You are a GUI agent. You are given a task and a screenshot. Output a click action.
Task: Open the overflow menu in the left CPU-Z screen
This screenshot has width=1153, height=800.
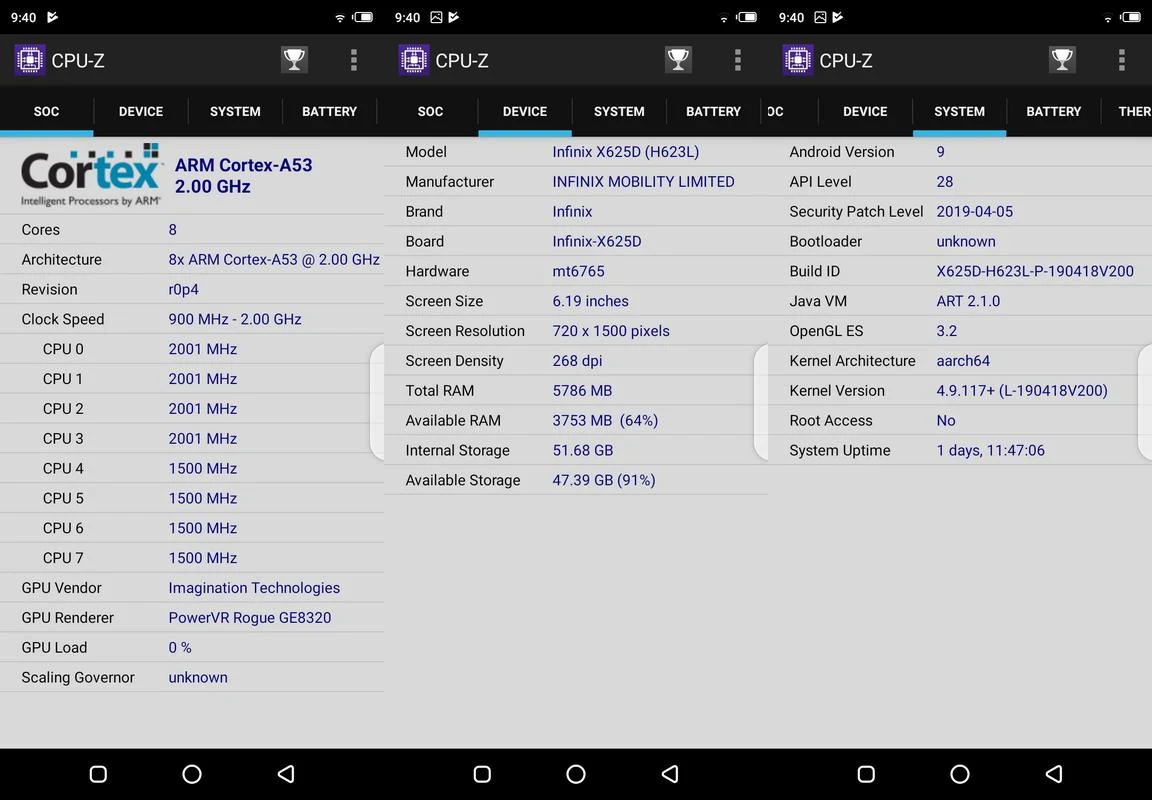coord(354,60)
